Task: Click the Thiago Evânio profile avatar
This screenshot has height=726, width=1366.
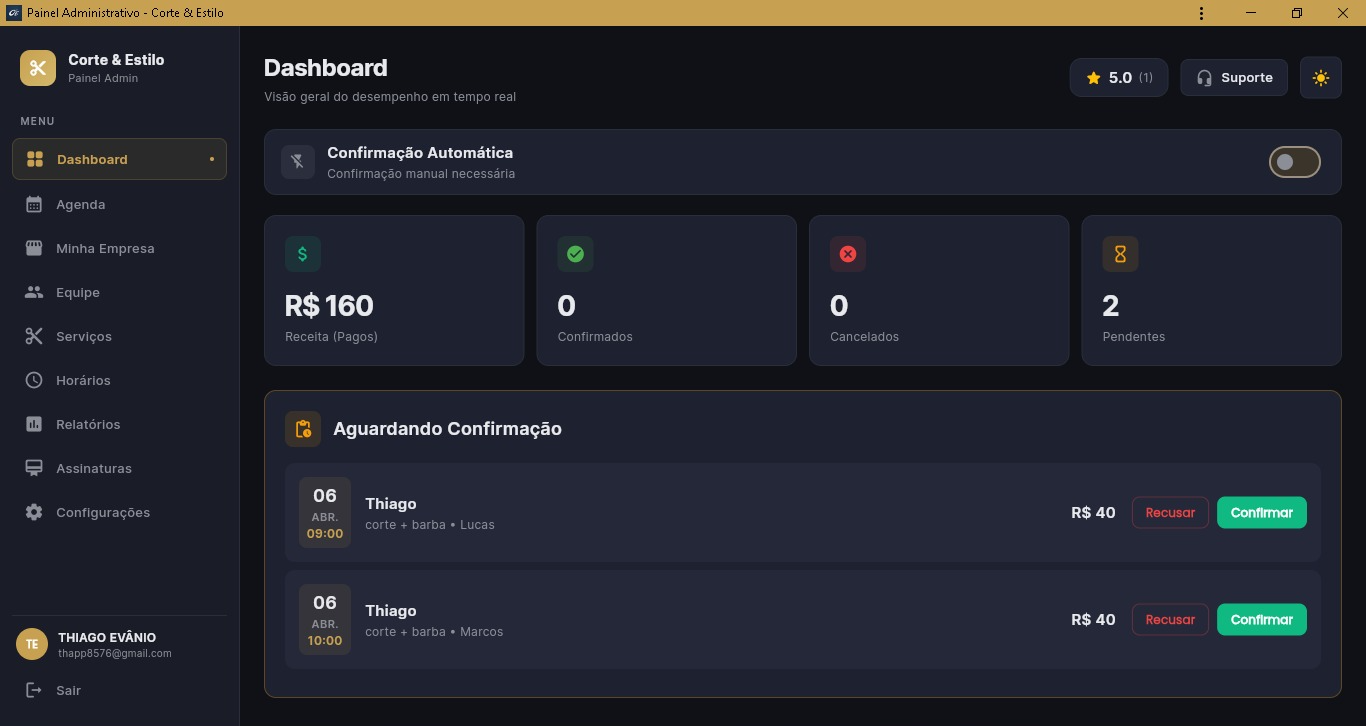Action: tap(31, 643)
